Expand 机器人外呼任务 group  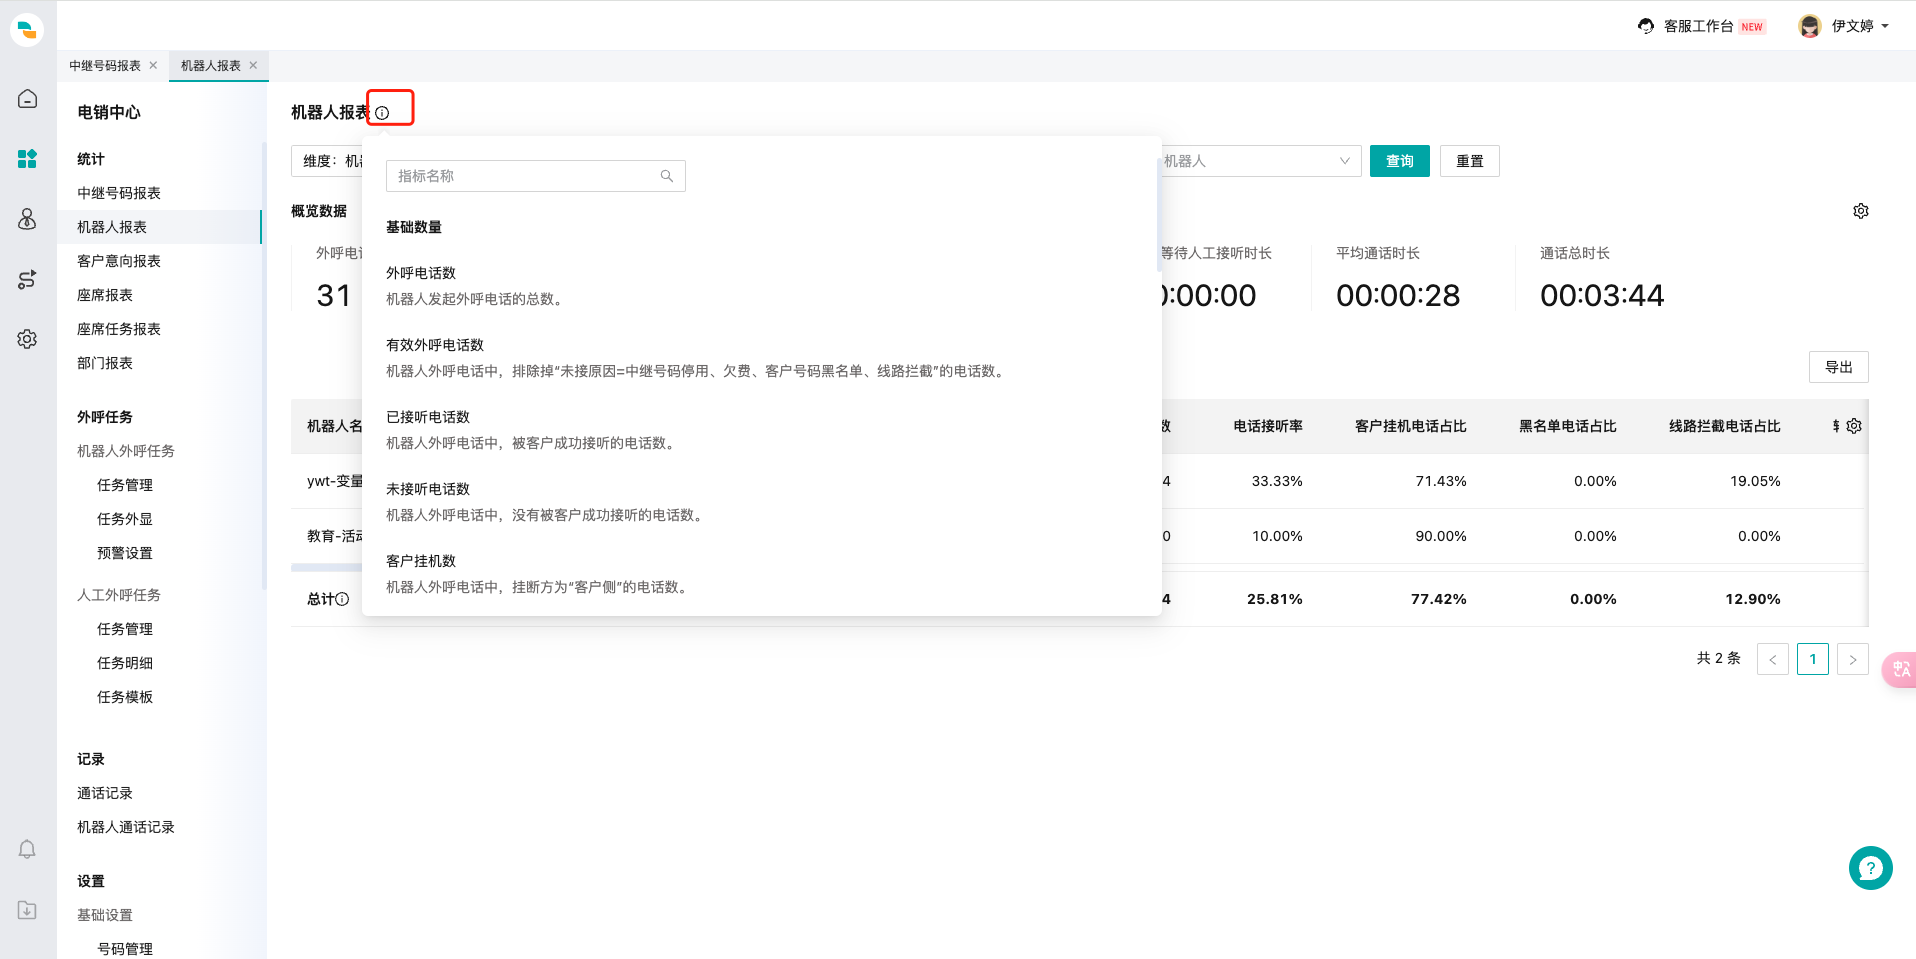point(126,451)
